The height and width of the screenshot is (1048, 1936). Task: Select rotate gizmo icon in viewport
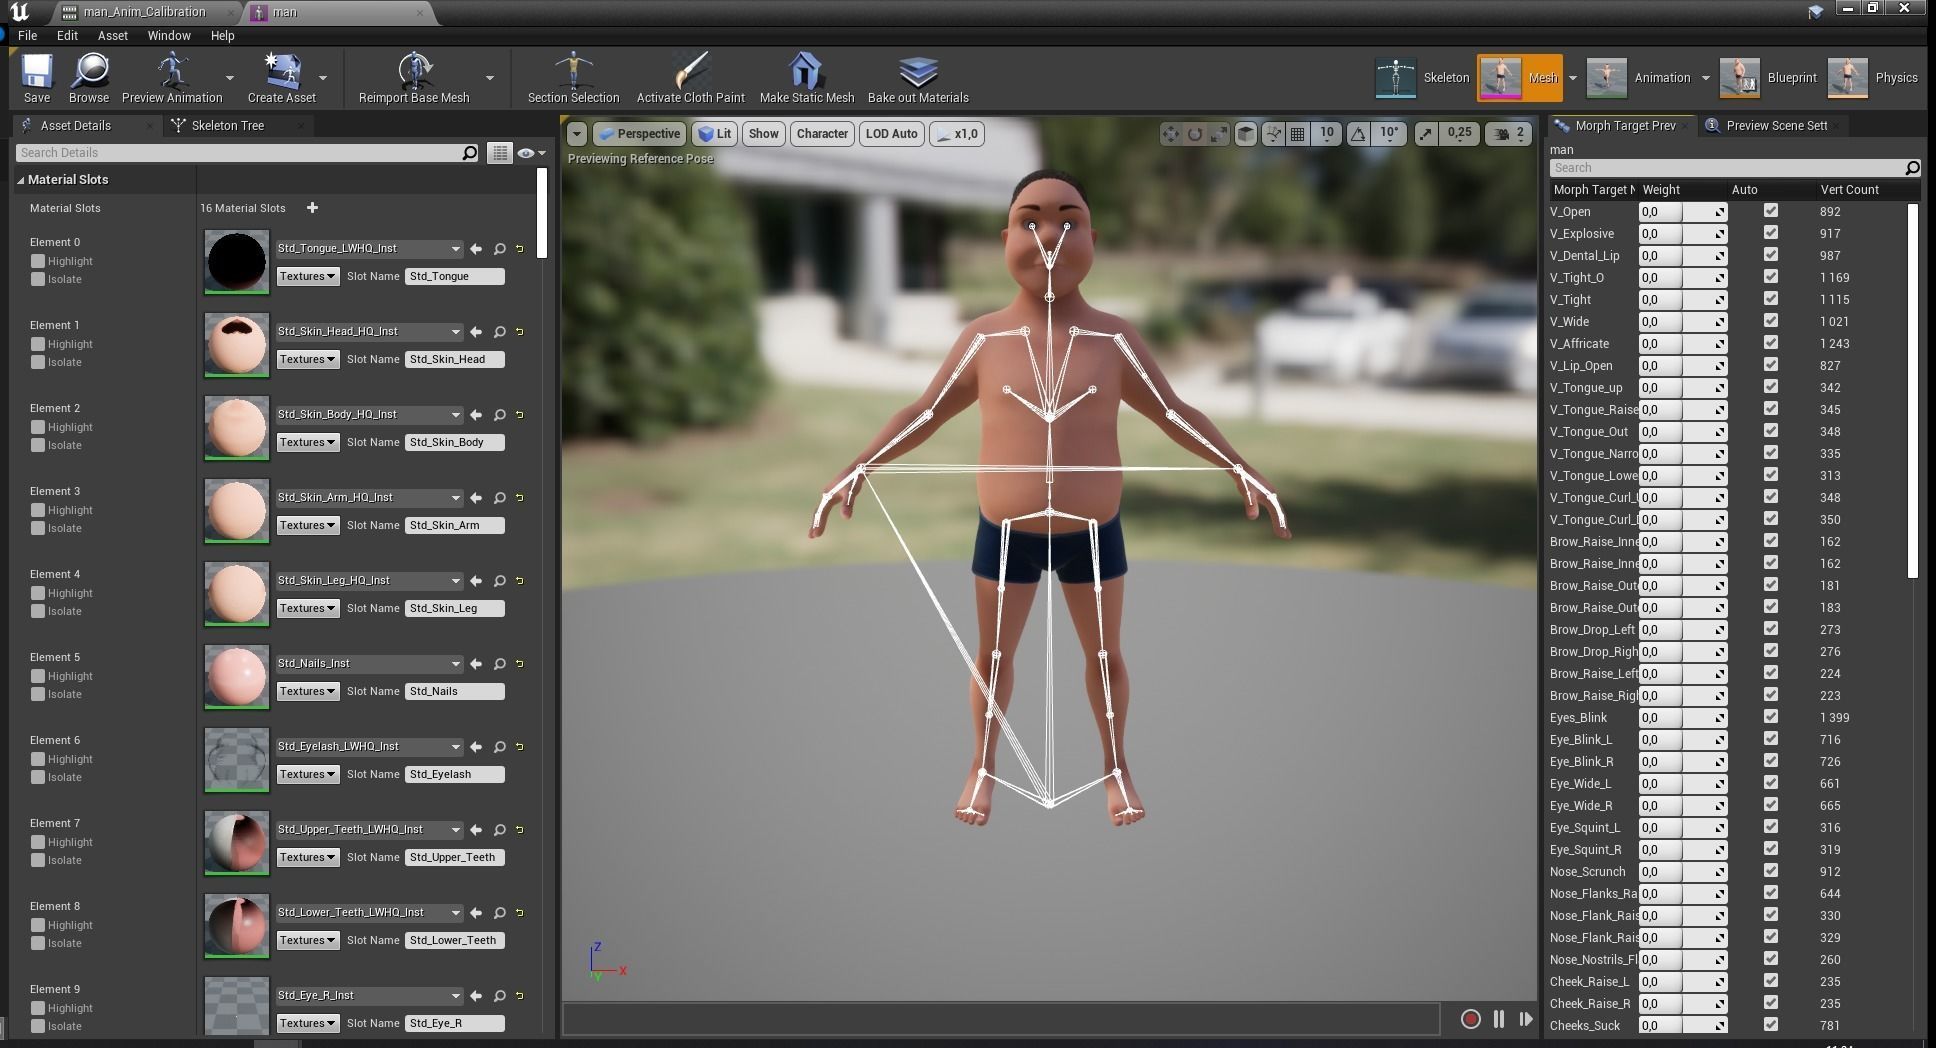point(1195,134)
